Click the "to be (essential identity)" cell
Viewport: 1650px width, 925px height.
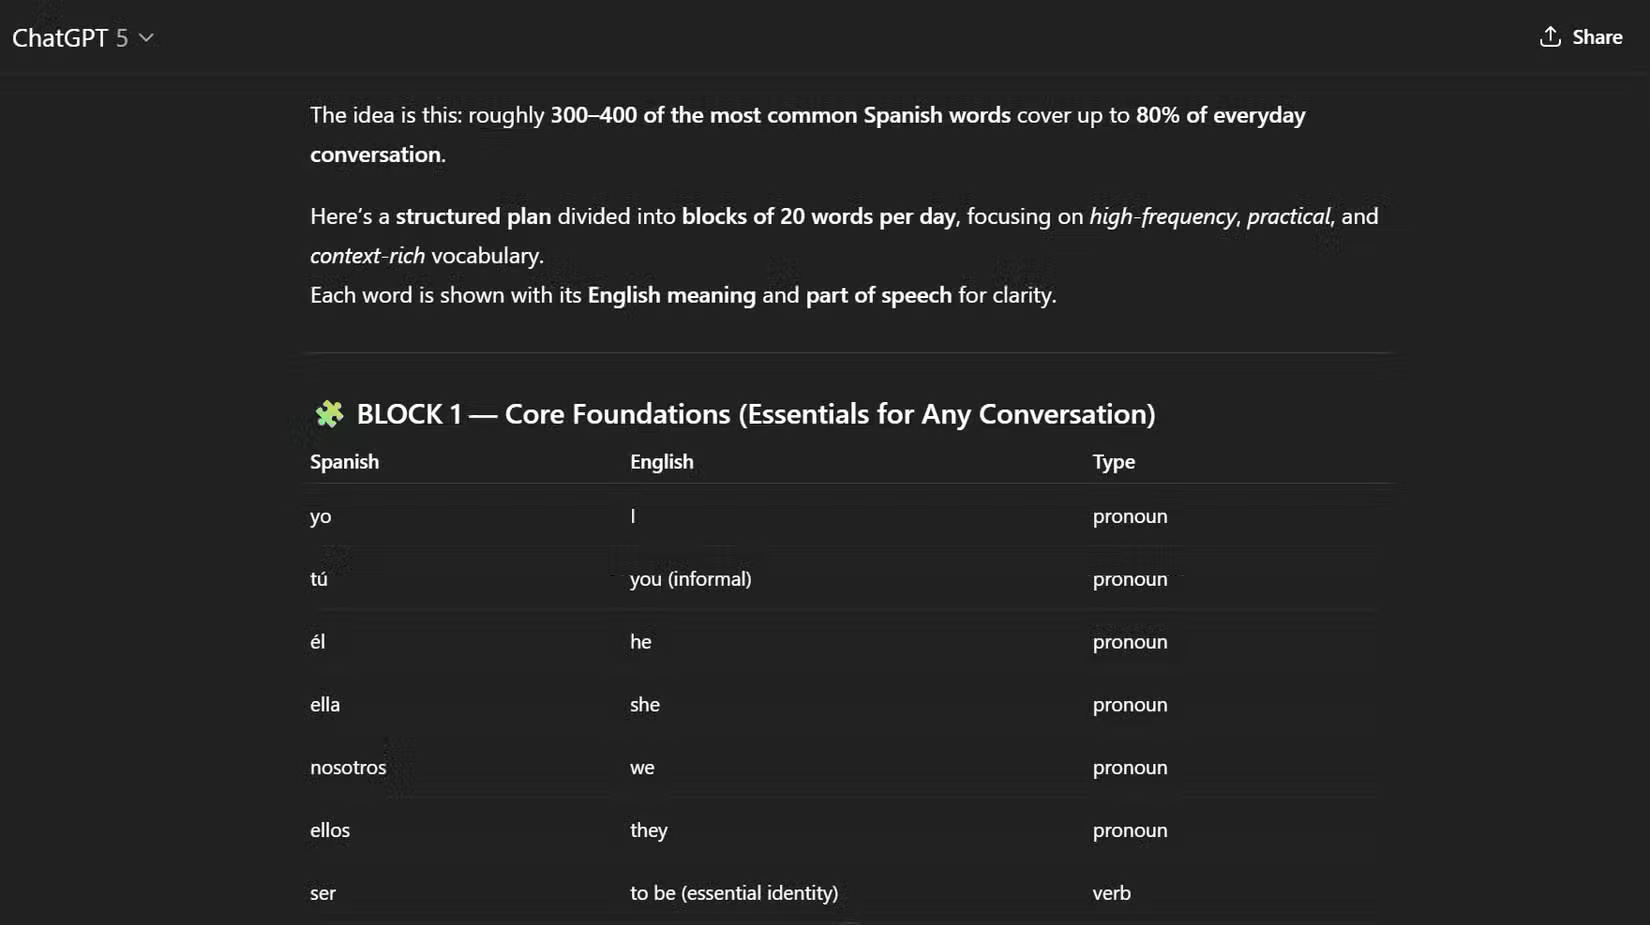click(x=733, y=893)
